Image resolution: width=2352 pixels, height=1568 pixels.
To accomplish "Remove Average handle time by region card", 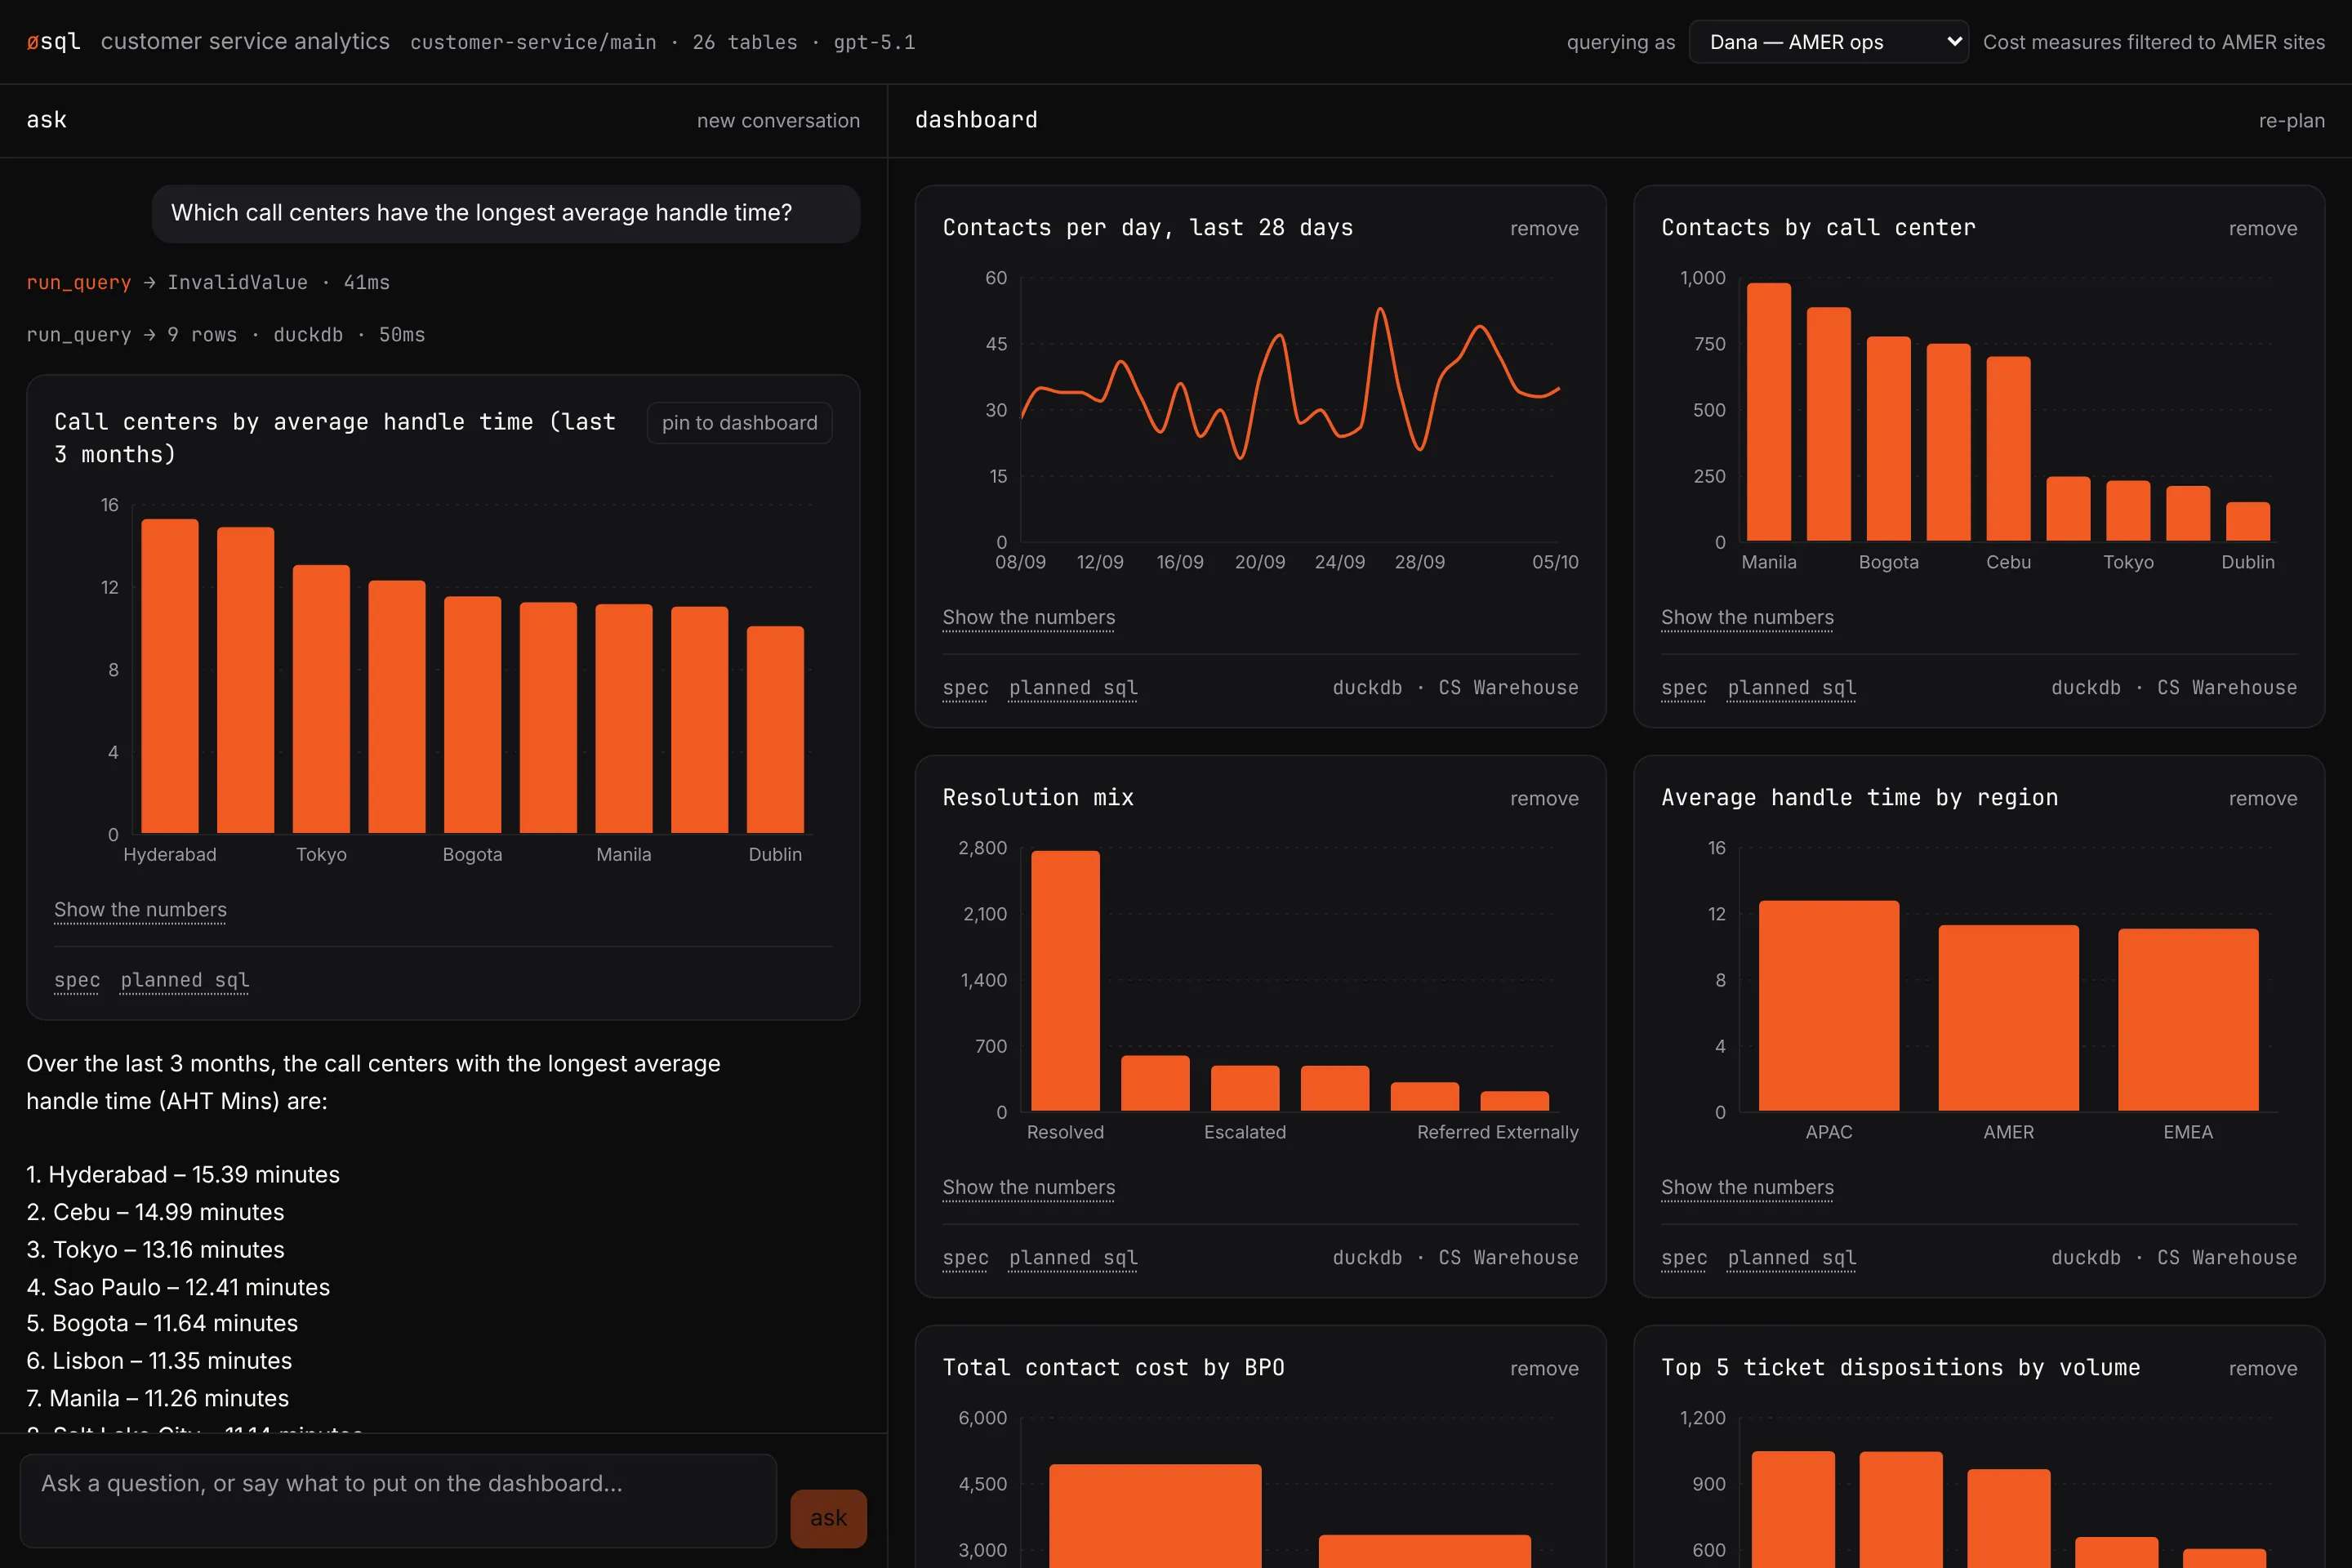I will (2262, 799).
